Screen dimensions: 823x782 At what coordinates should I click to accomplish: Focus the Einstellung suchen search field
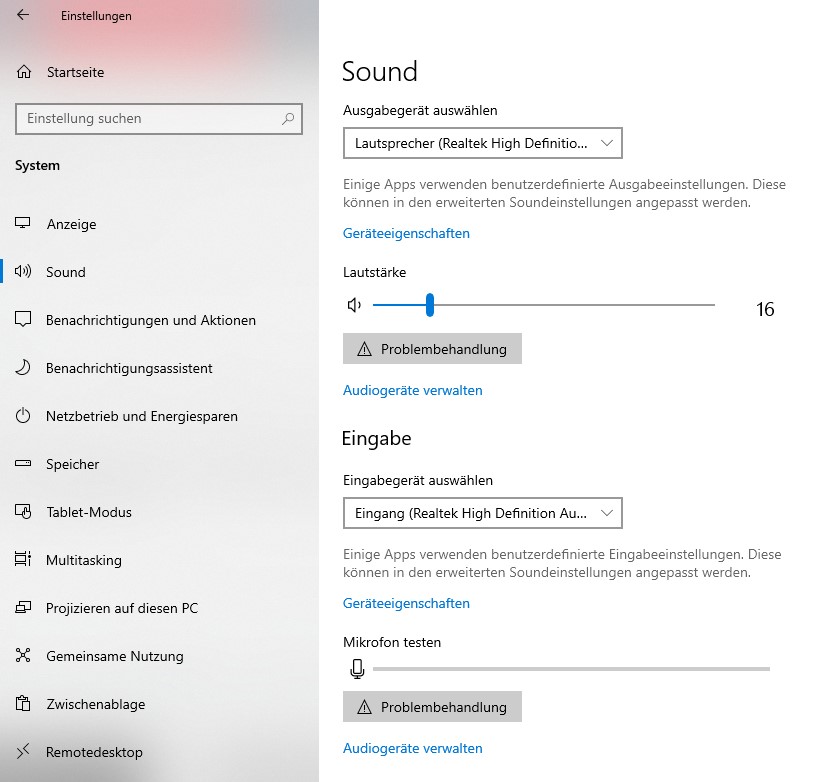click(x=159, y=119)
